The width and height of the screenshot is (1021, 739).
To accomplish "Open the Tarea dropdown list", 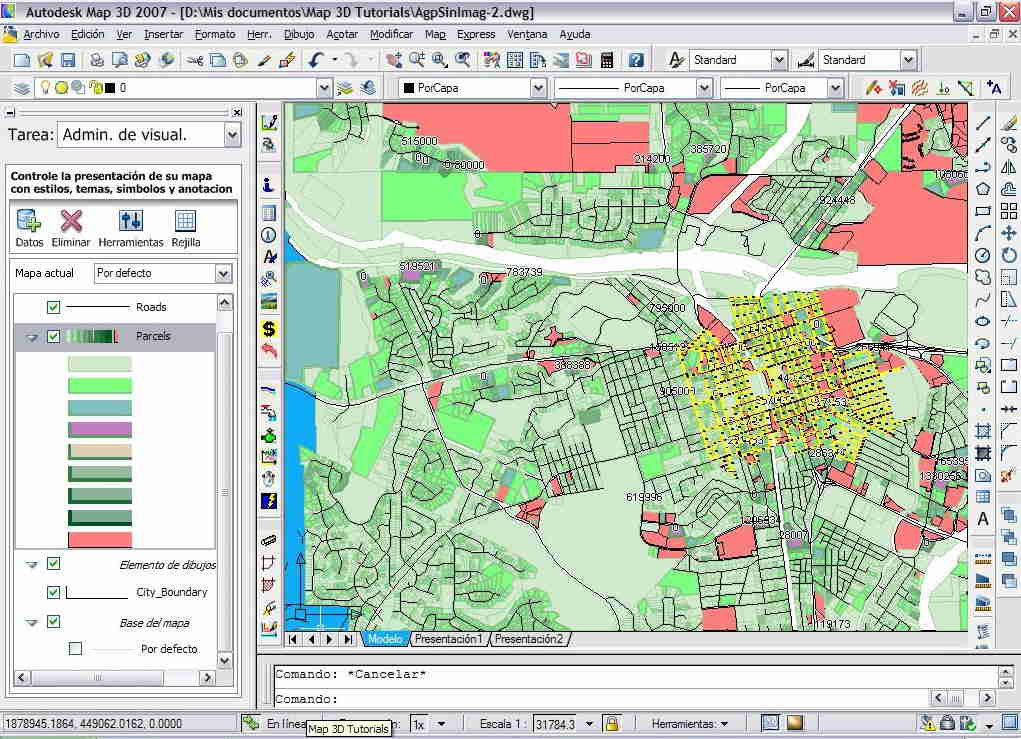I will pos(232,134).
